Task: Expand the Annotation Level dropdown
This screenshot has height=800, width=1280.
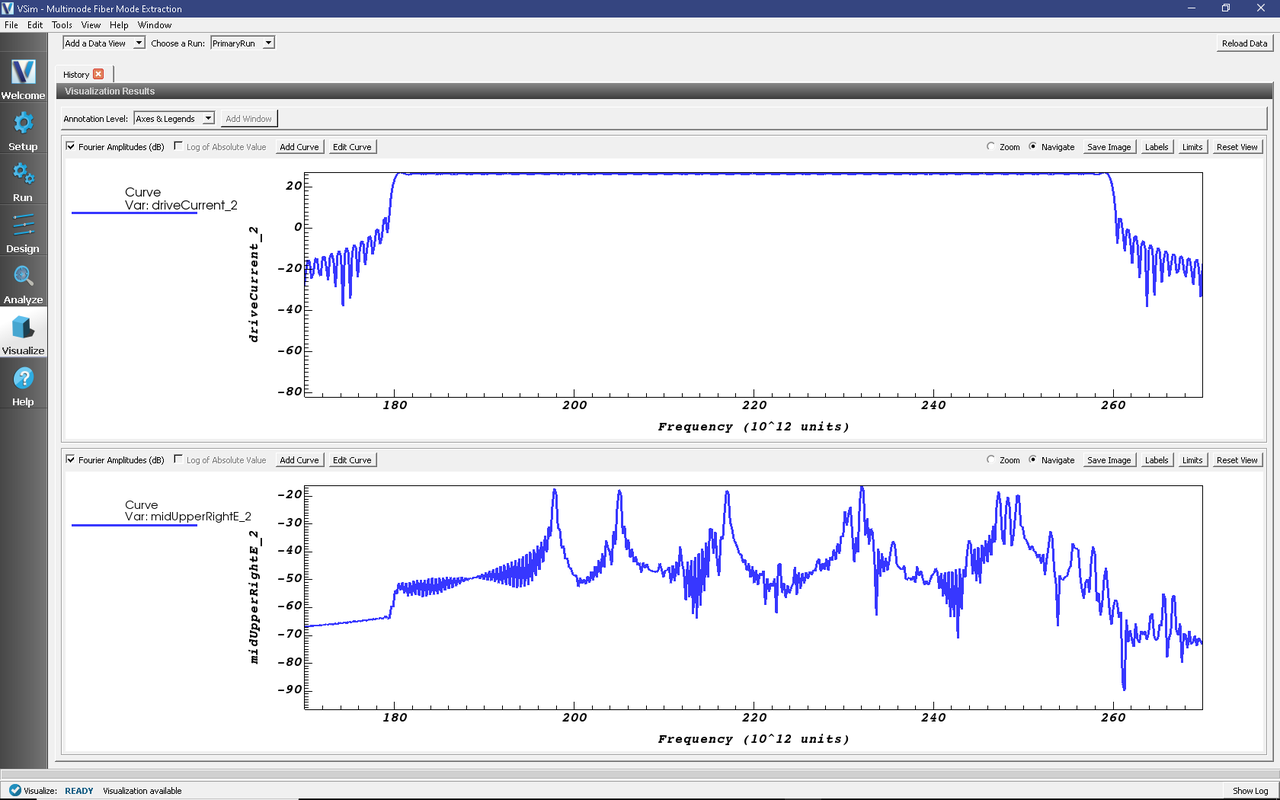Action: (x=174, y=118)
